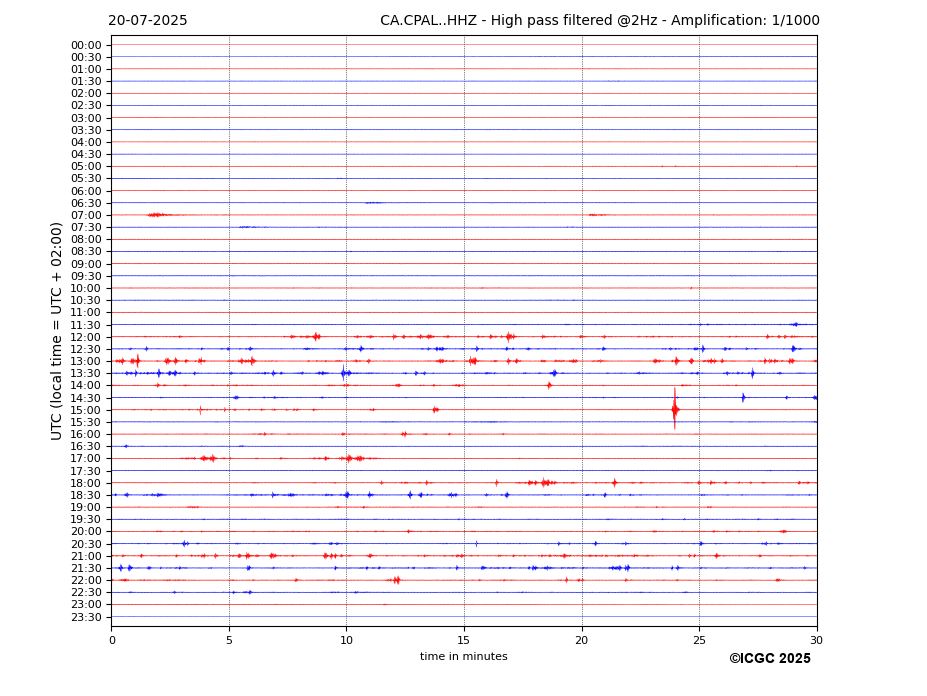The height and width of the screenshot is (696, 927).
Task: Click the x-axis tick label 15
Action: [464, 640]
